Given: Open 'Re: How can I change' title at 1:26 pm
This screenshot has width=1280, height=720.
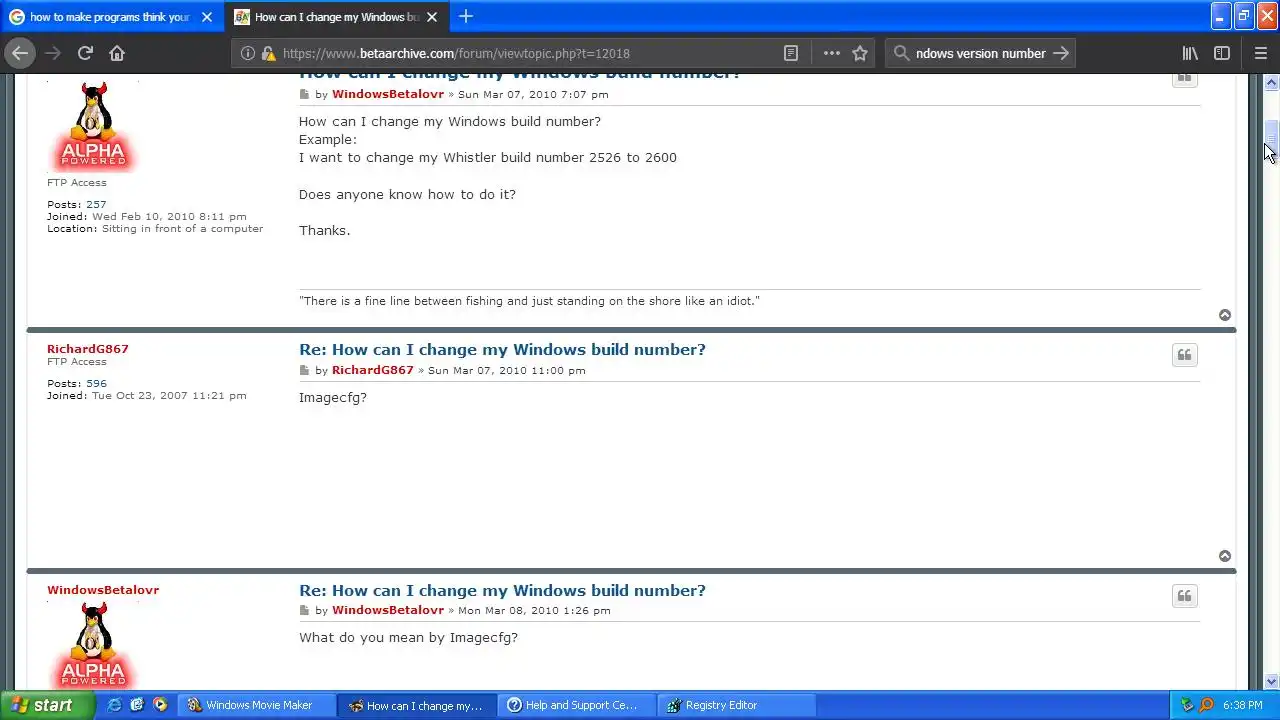Looking at the screenshot, I should tap(502, 590).
